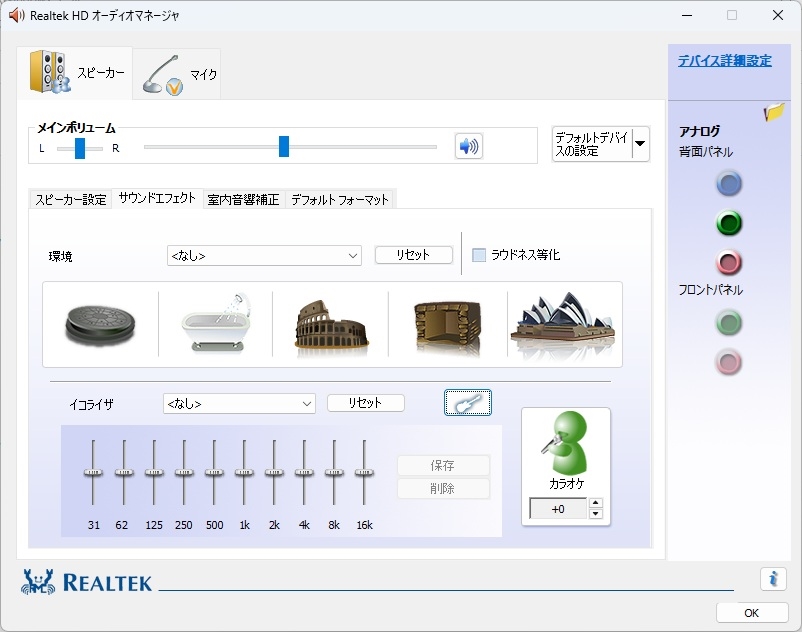Open the イコライザ preset dropdown
The height and width of the screenshot is (632, 802).
pos(239,403)
